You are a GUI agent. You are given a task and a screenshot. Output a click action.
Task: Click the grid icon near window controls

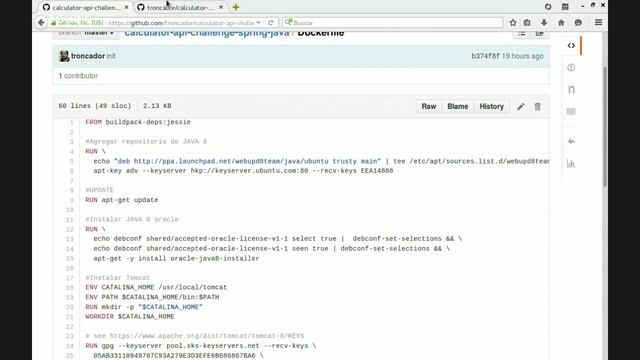[565, 7]
